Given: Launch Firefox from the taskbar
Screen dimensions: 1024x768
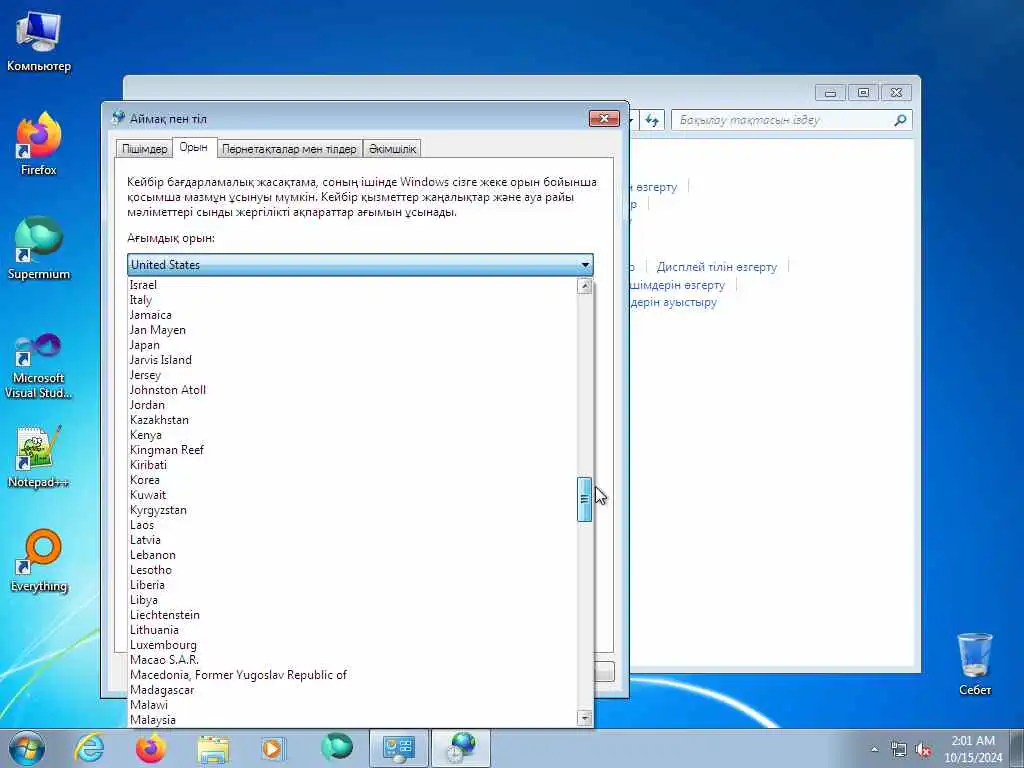Looking at the screenshot, I should [x=151, y=748].
